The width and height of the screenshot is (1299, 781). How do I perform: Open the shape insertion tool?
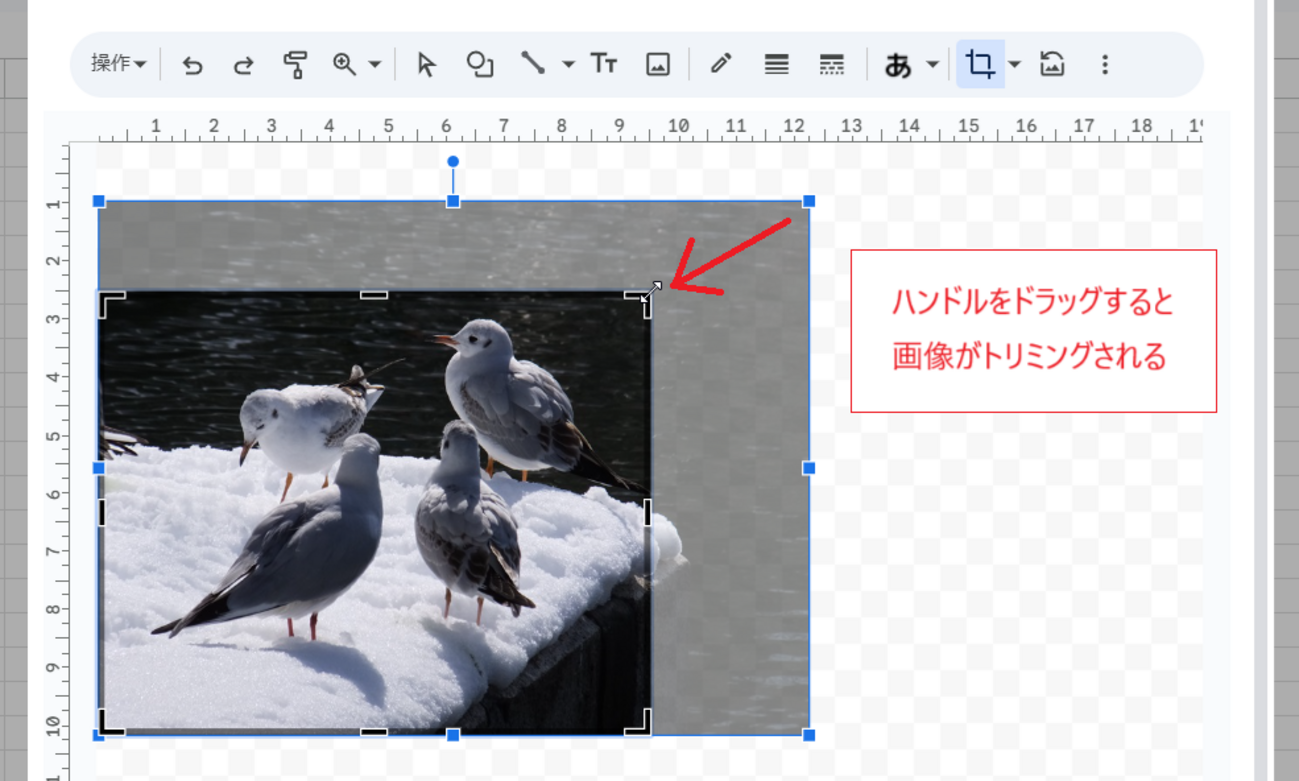coord(480,63)
